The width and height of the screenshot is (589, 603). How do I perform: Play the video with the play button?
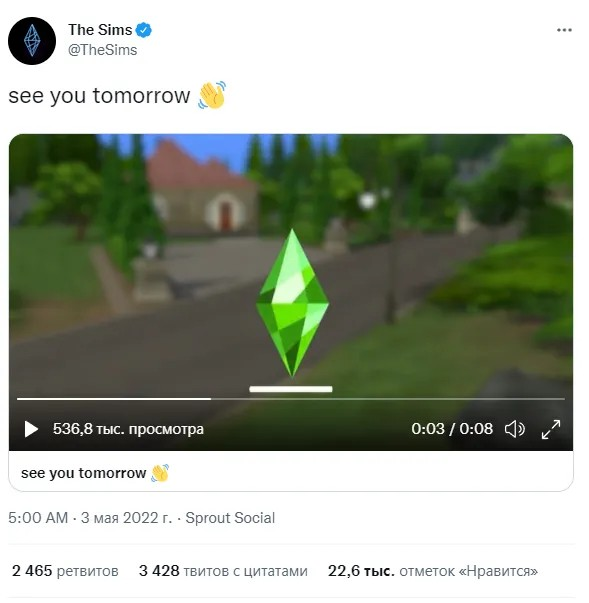[x=31, y=429]
